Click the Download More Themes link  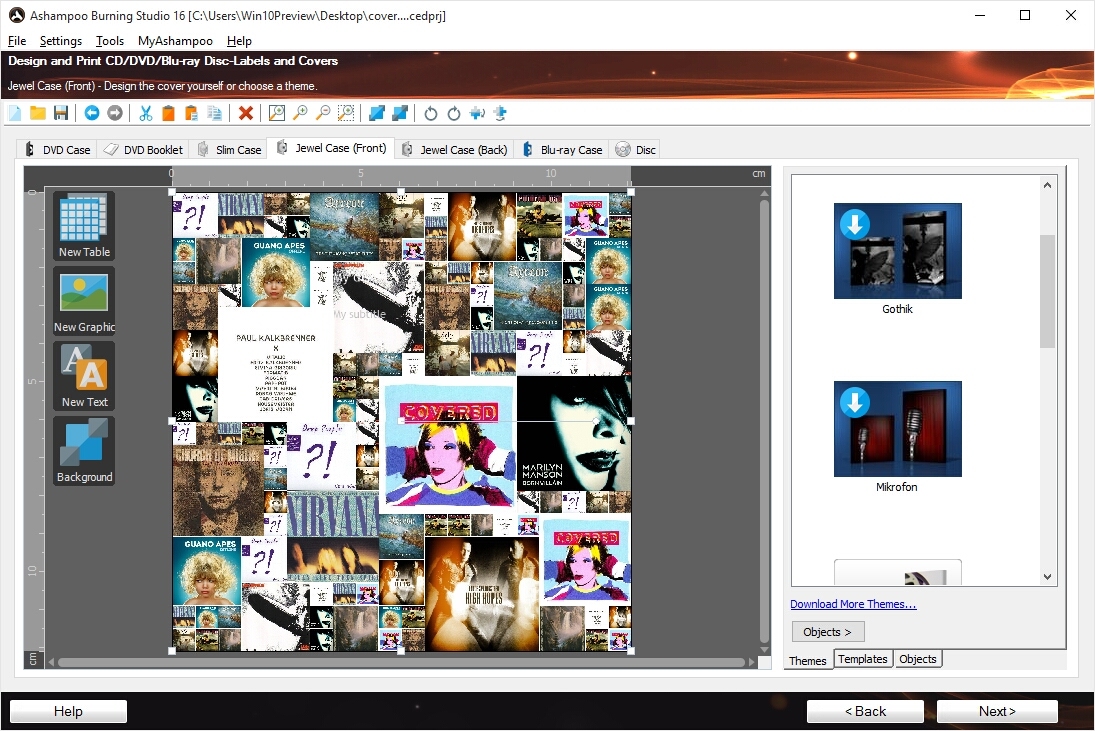853,604
